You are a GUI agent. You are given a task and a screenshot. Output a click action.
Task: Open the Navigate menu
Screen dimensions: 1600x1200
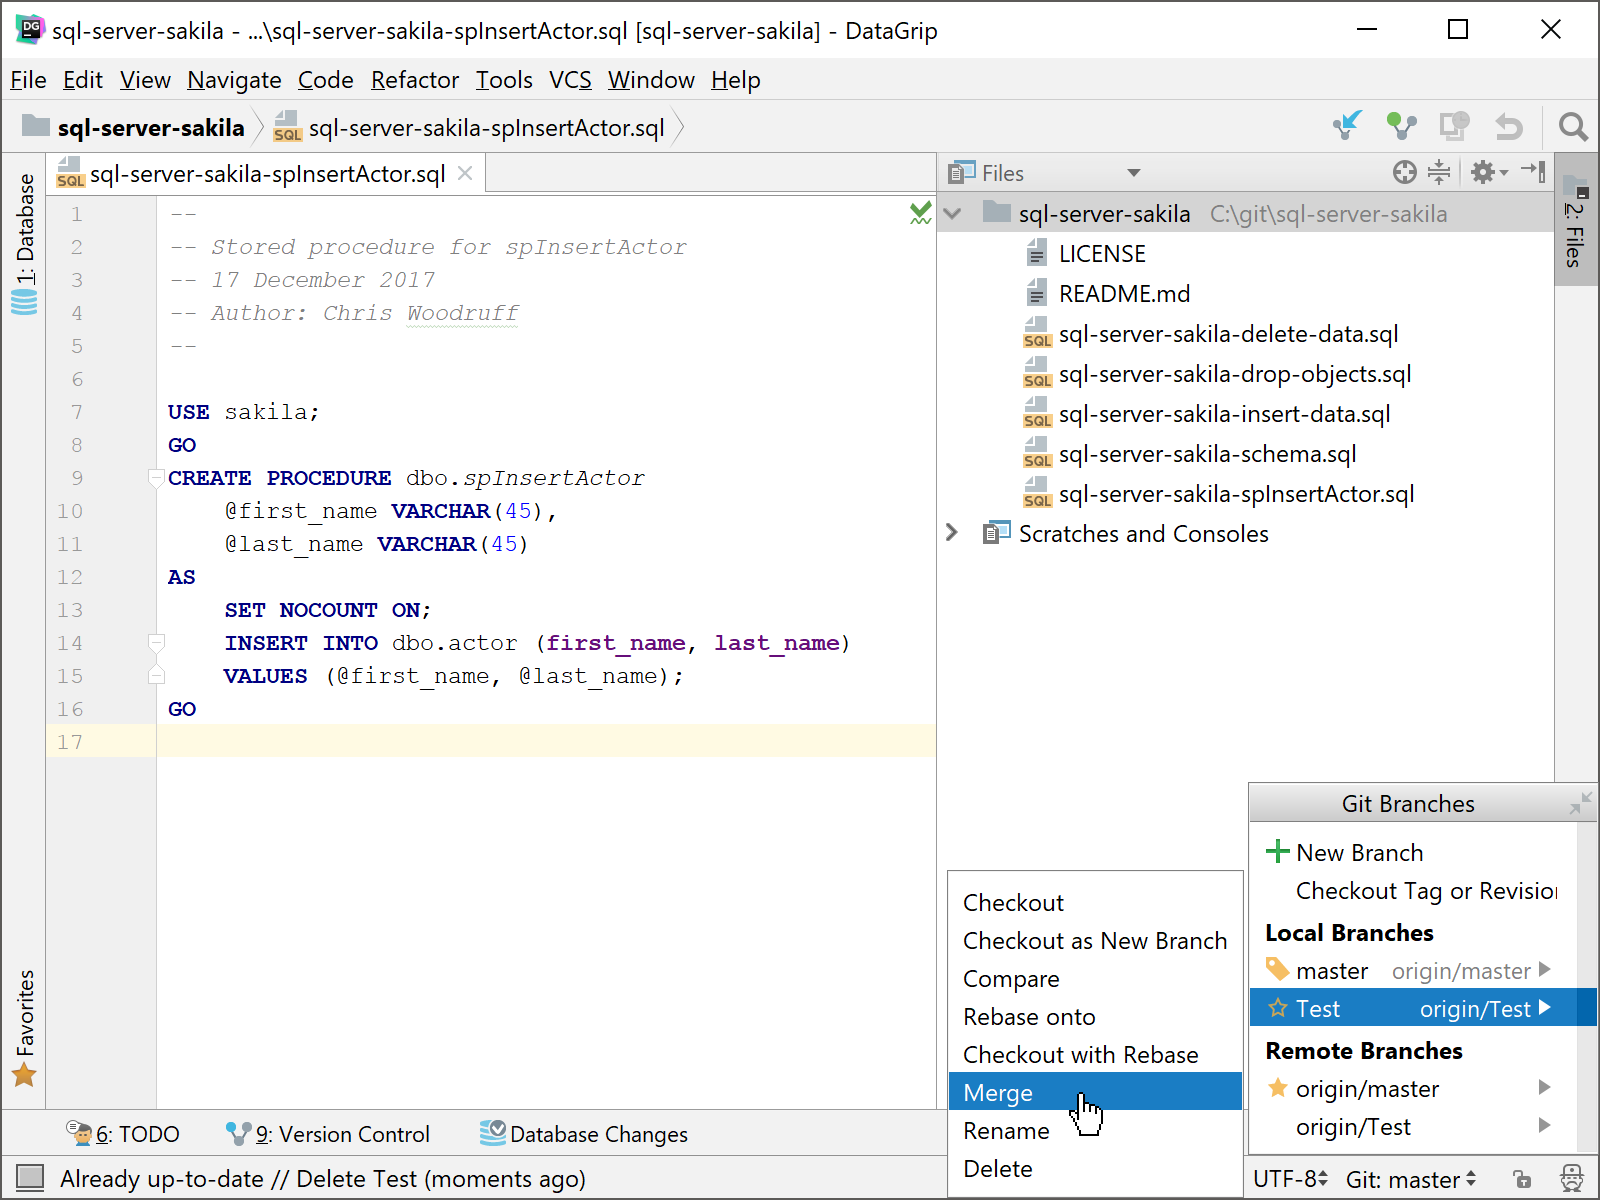[234, 80]
